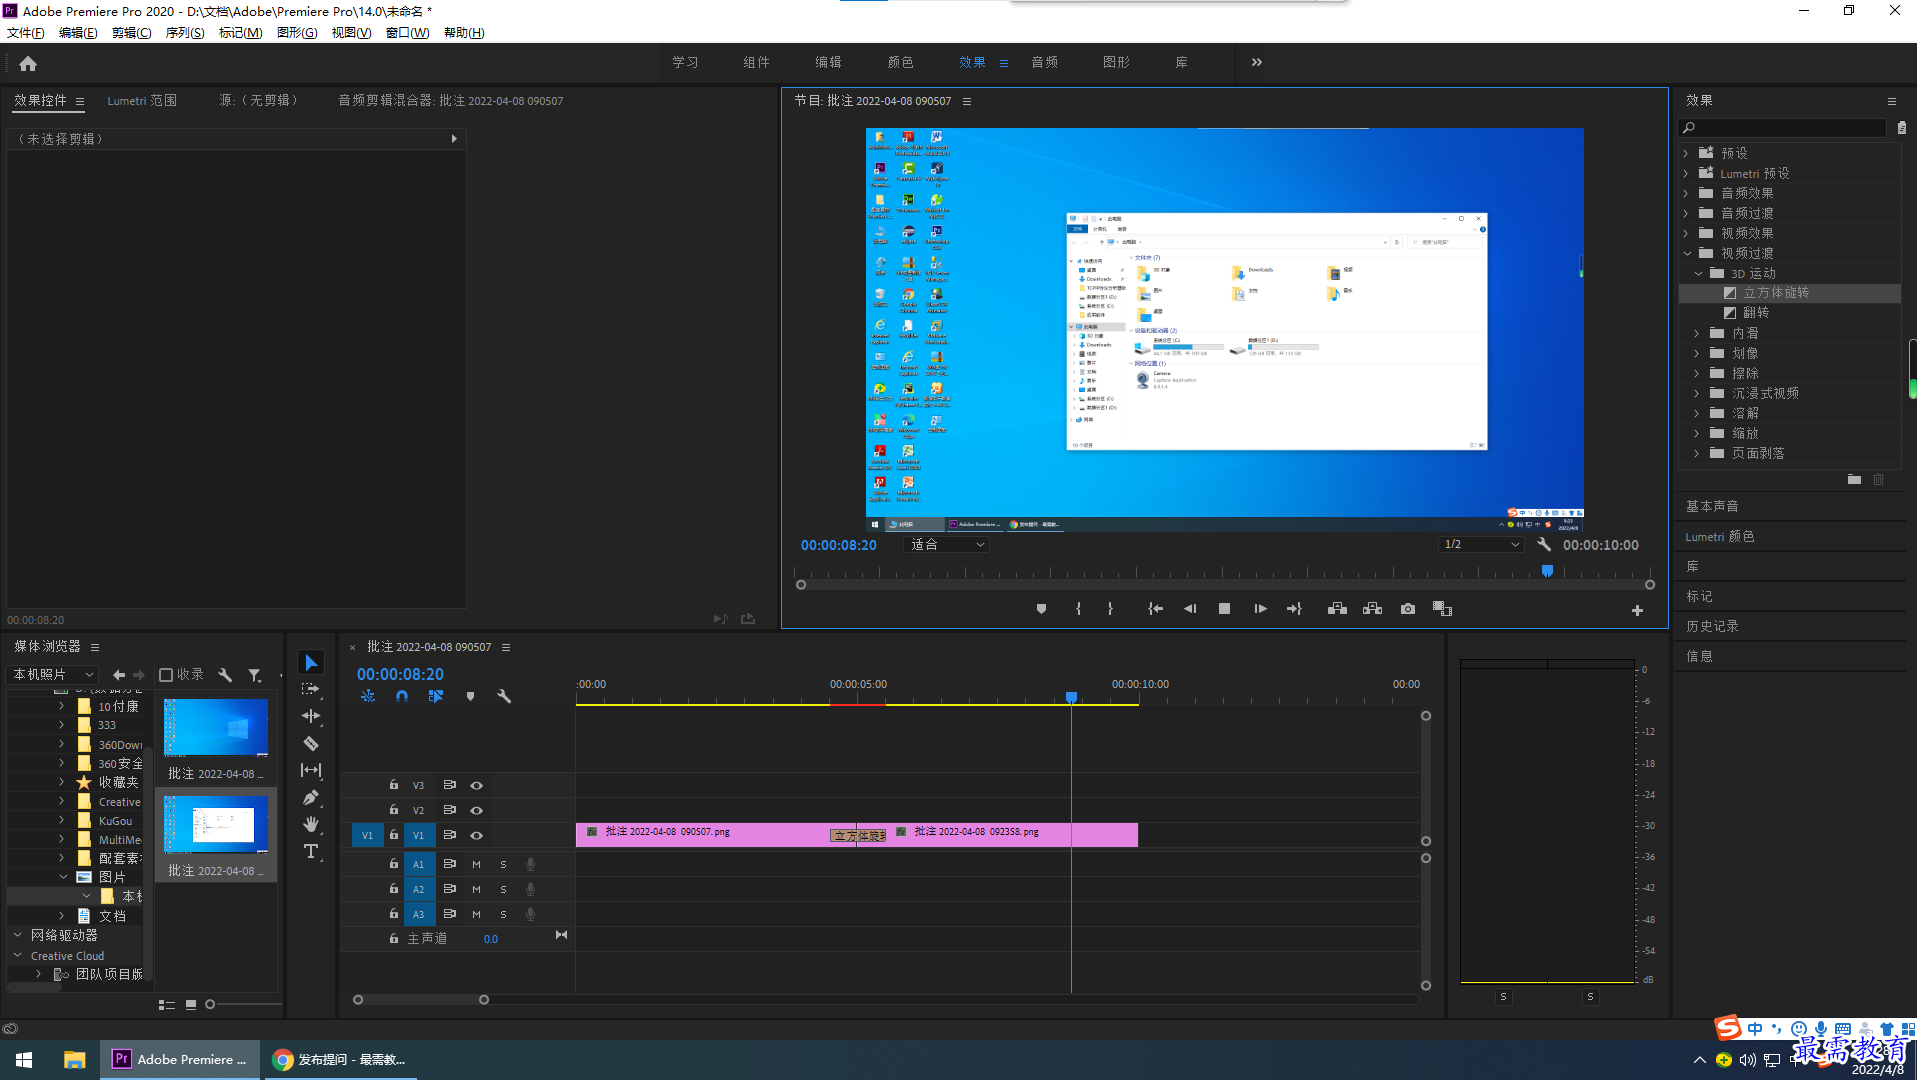Screen dimensions: 1917x1080
Task: Open the 本机照片 location dropdown
Action: (x=53, y=675)
